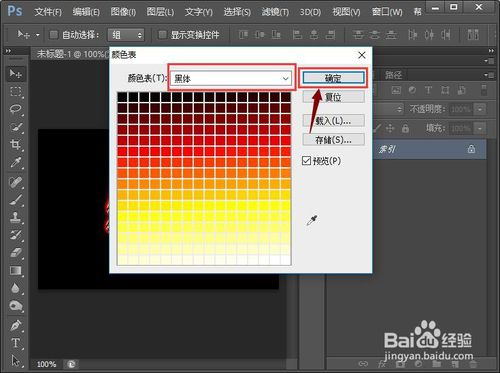Switch to the 路径 tab
This screenshot has height=373, width=500.
(x=394, y=75)
